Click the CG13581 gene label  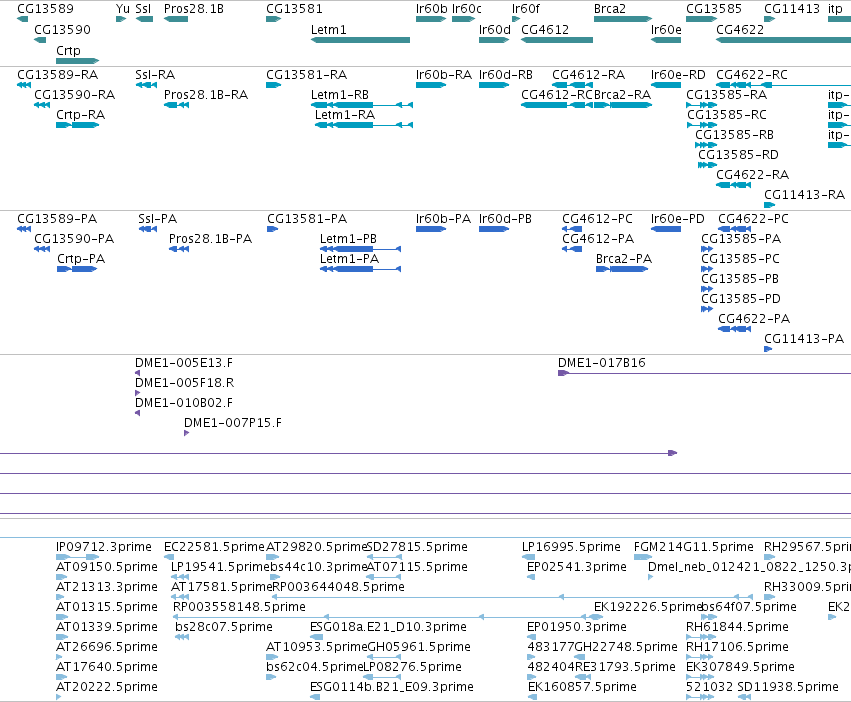point(294,9)
